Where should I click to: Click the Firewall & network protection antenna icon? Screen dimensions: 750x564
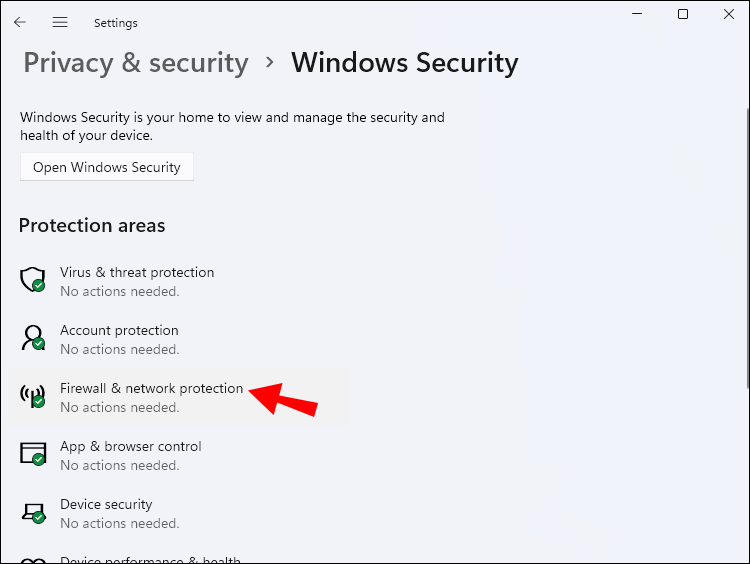click(33, 395)
